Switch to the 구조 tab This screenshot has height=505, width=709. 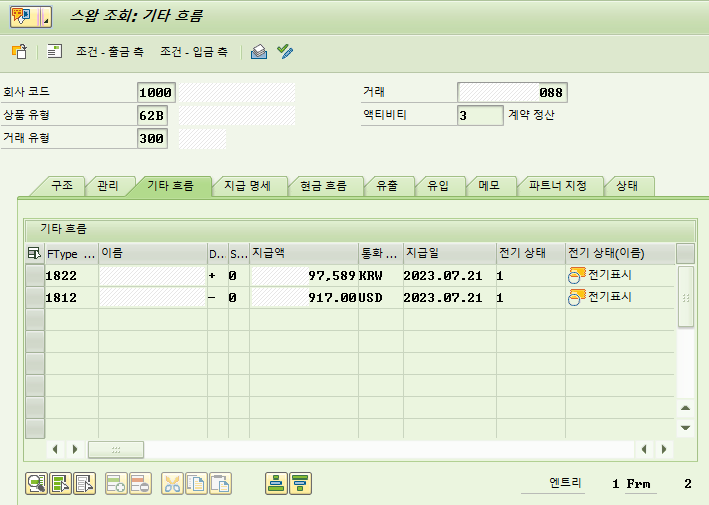click(61, 186)
